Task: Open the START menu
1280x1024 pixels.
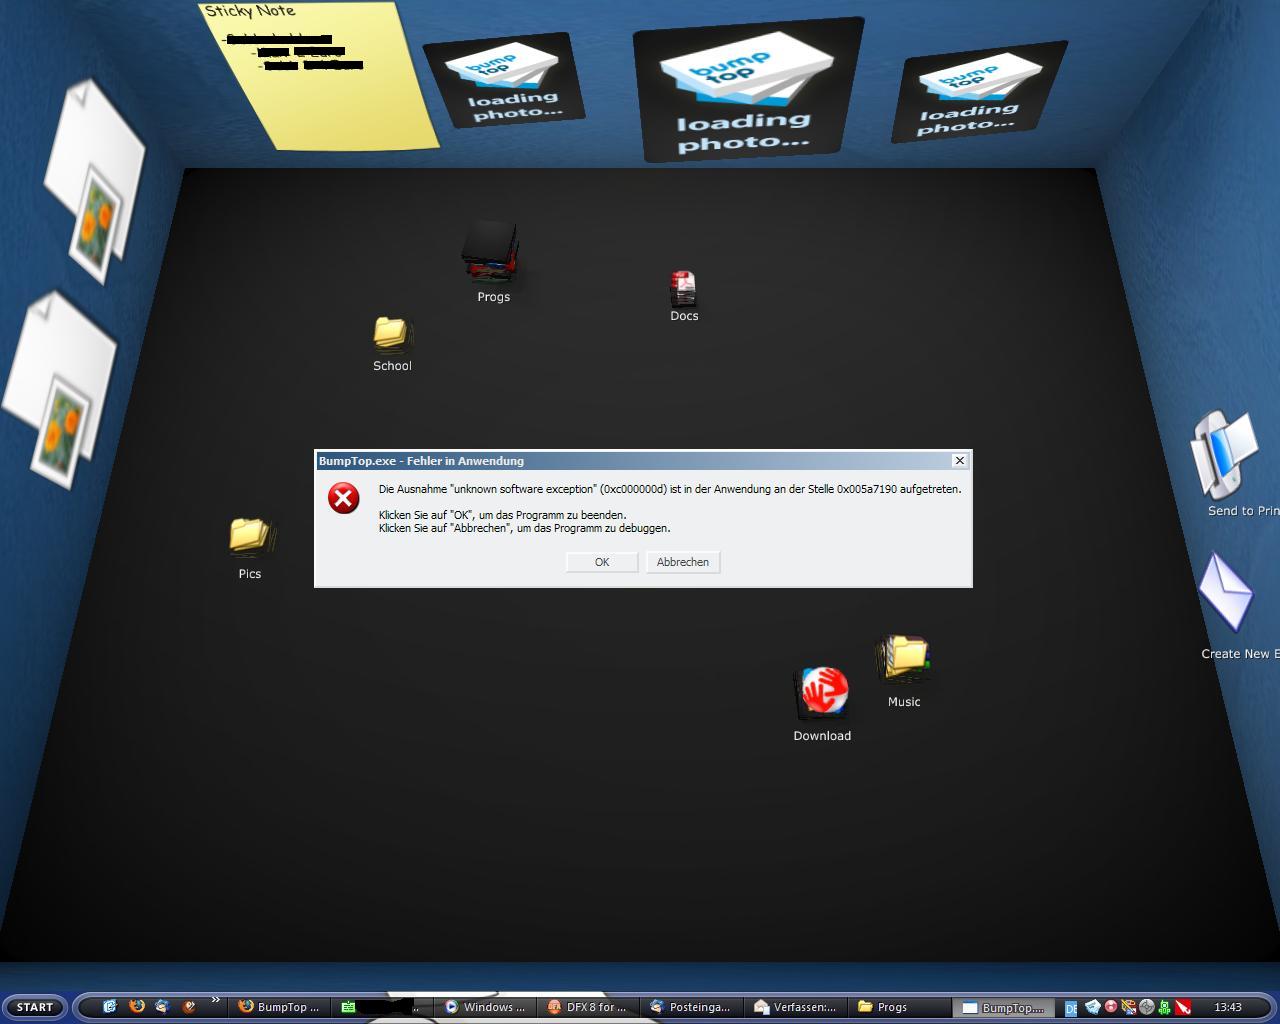Action: (x=34, y=1007)
